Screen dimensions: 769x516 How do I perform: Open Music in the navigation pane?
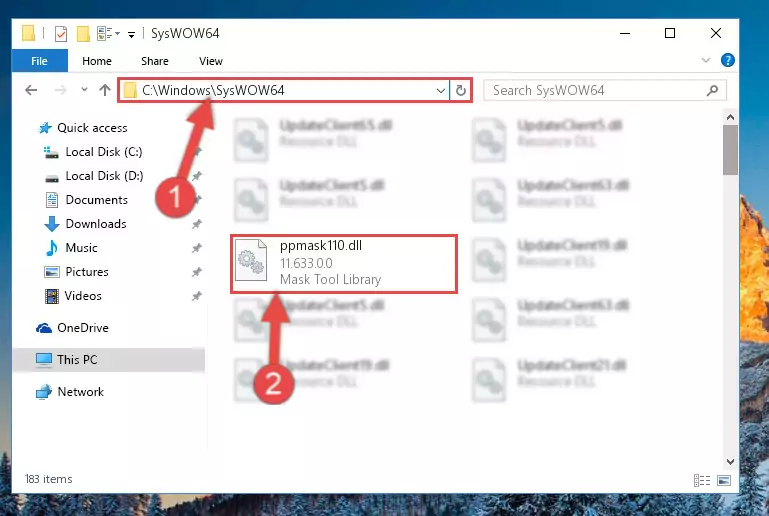tap(81, 248)
